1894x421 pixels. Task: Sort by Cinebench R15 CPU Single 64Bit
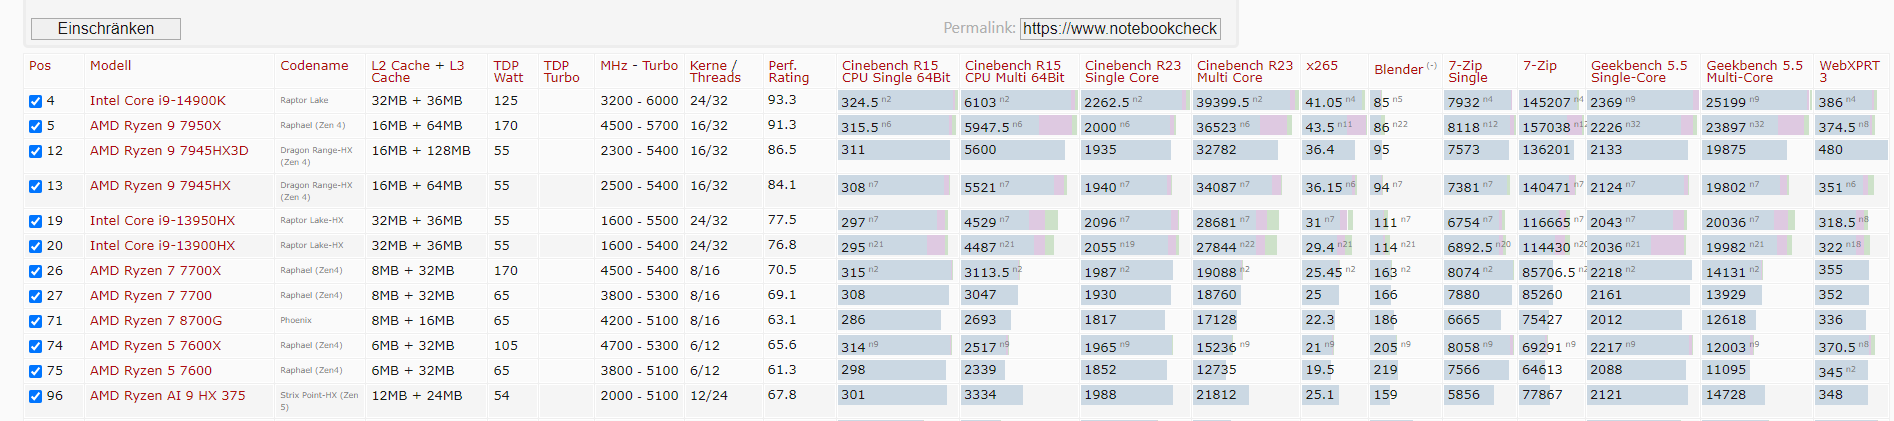tap(896, 71)
